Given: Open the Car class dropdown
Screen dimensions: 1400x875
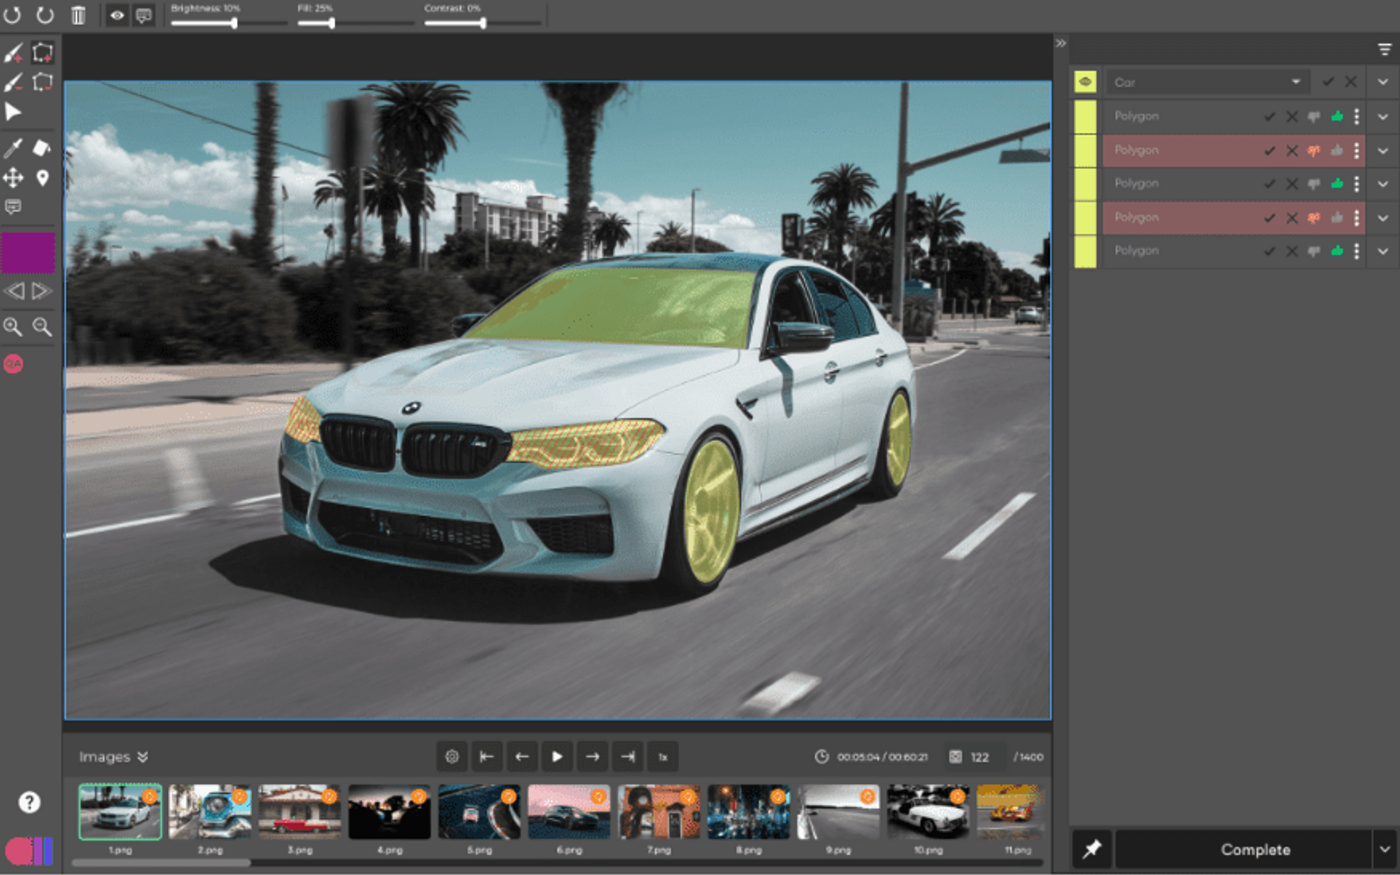Looking at the screenshot, I should pos(1207,82).
